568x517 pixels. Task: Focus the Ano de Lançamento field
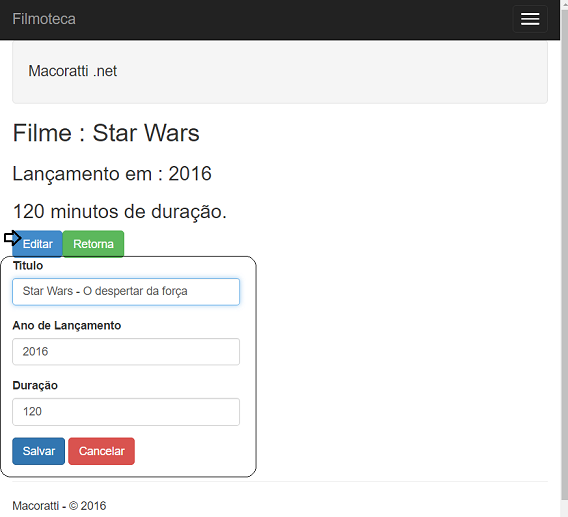(x=126, y=351)
